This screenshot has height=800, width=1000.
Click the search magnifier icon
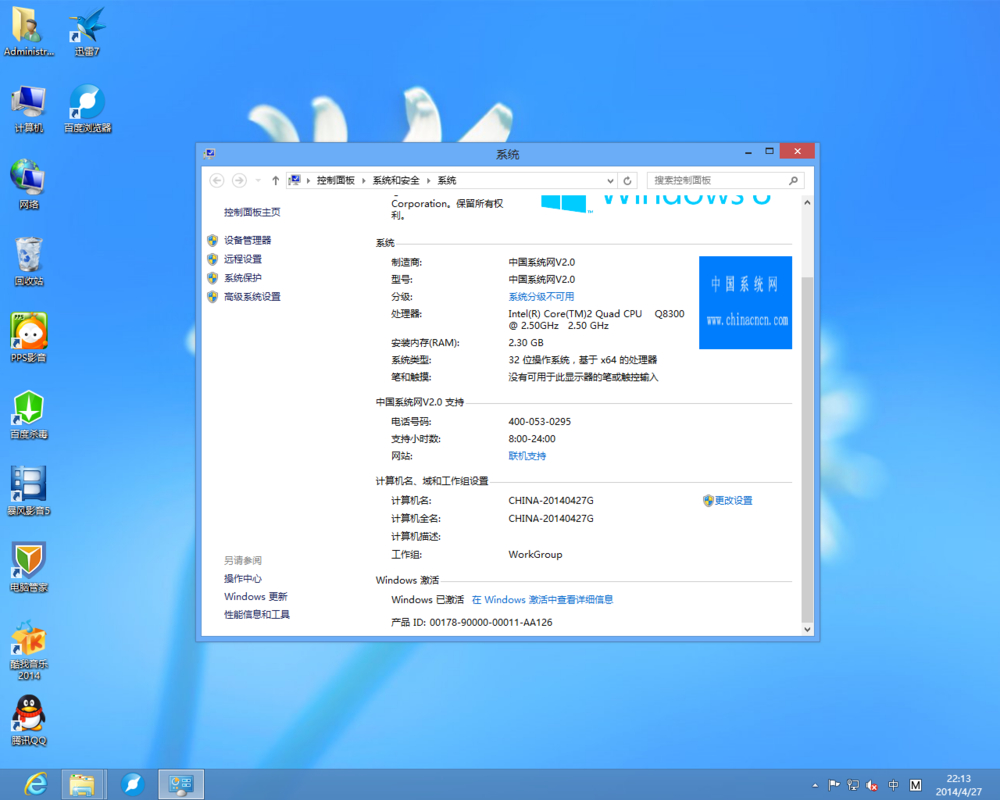(793, 181)
